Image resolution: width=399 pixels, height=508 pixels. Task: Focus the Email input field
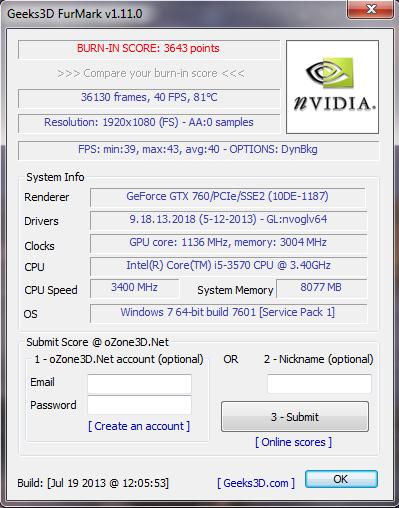(x=139, y=384)
